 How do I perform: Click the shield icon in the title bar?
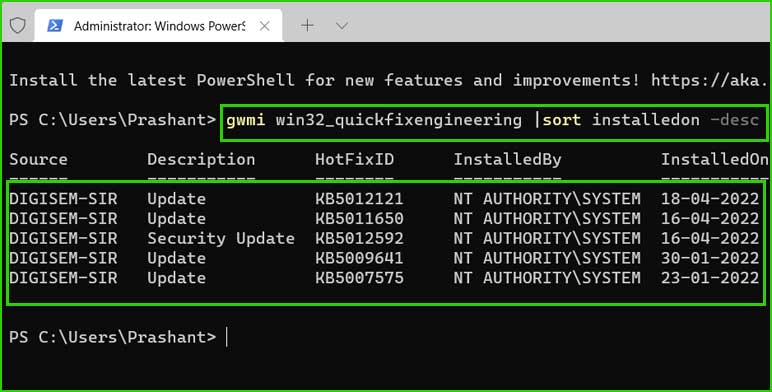(x=18, y=26)
